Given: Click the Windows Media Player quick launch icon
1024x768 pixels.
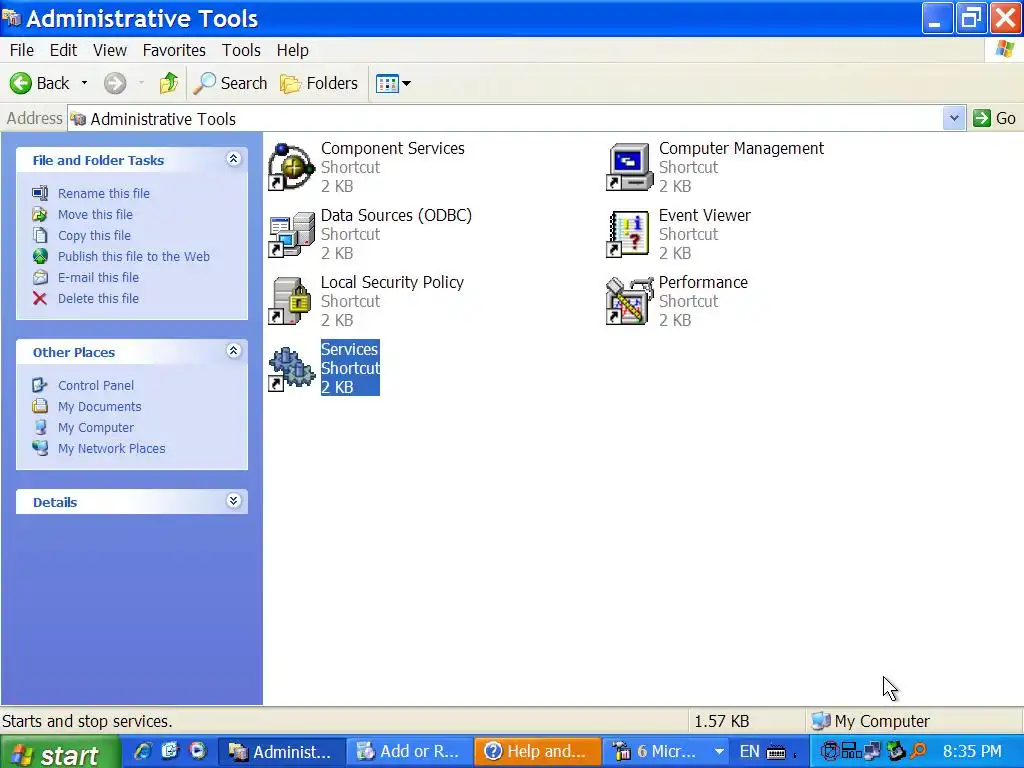Looking at the screenshot, I should coord(198,751).
